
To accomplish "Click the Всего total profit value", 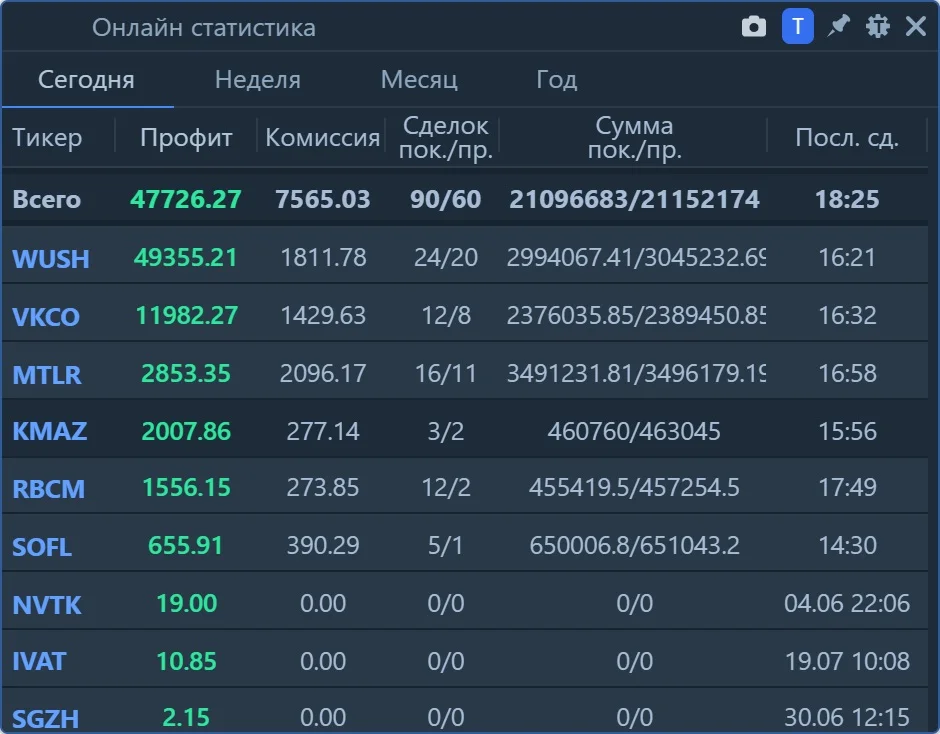I will pyautogui.click(x=186, y=200).
